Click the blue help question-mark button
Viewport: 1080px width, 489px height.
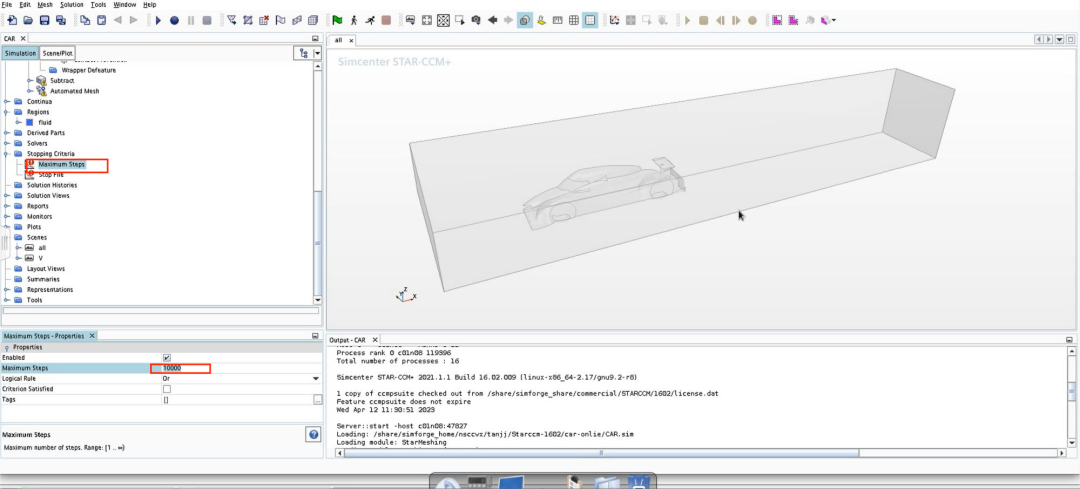point(313,435)
